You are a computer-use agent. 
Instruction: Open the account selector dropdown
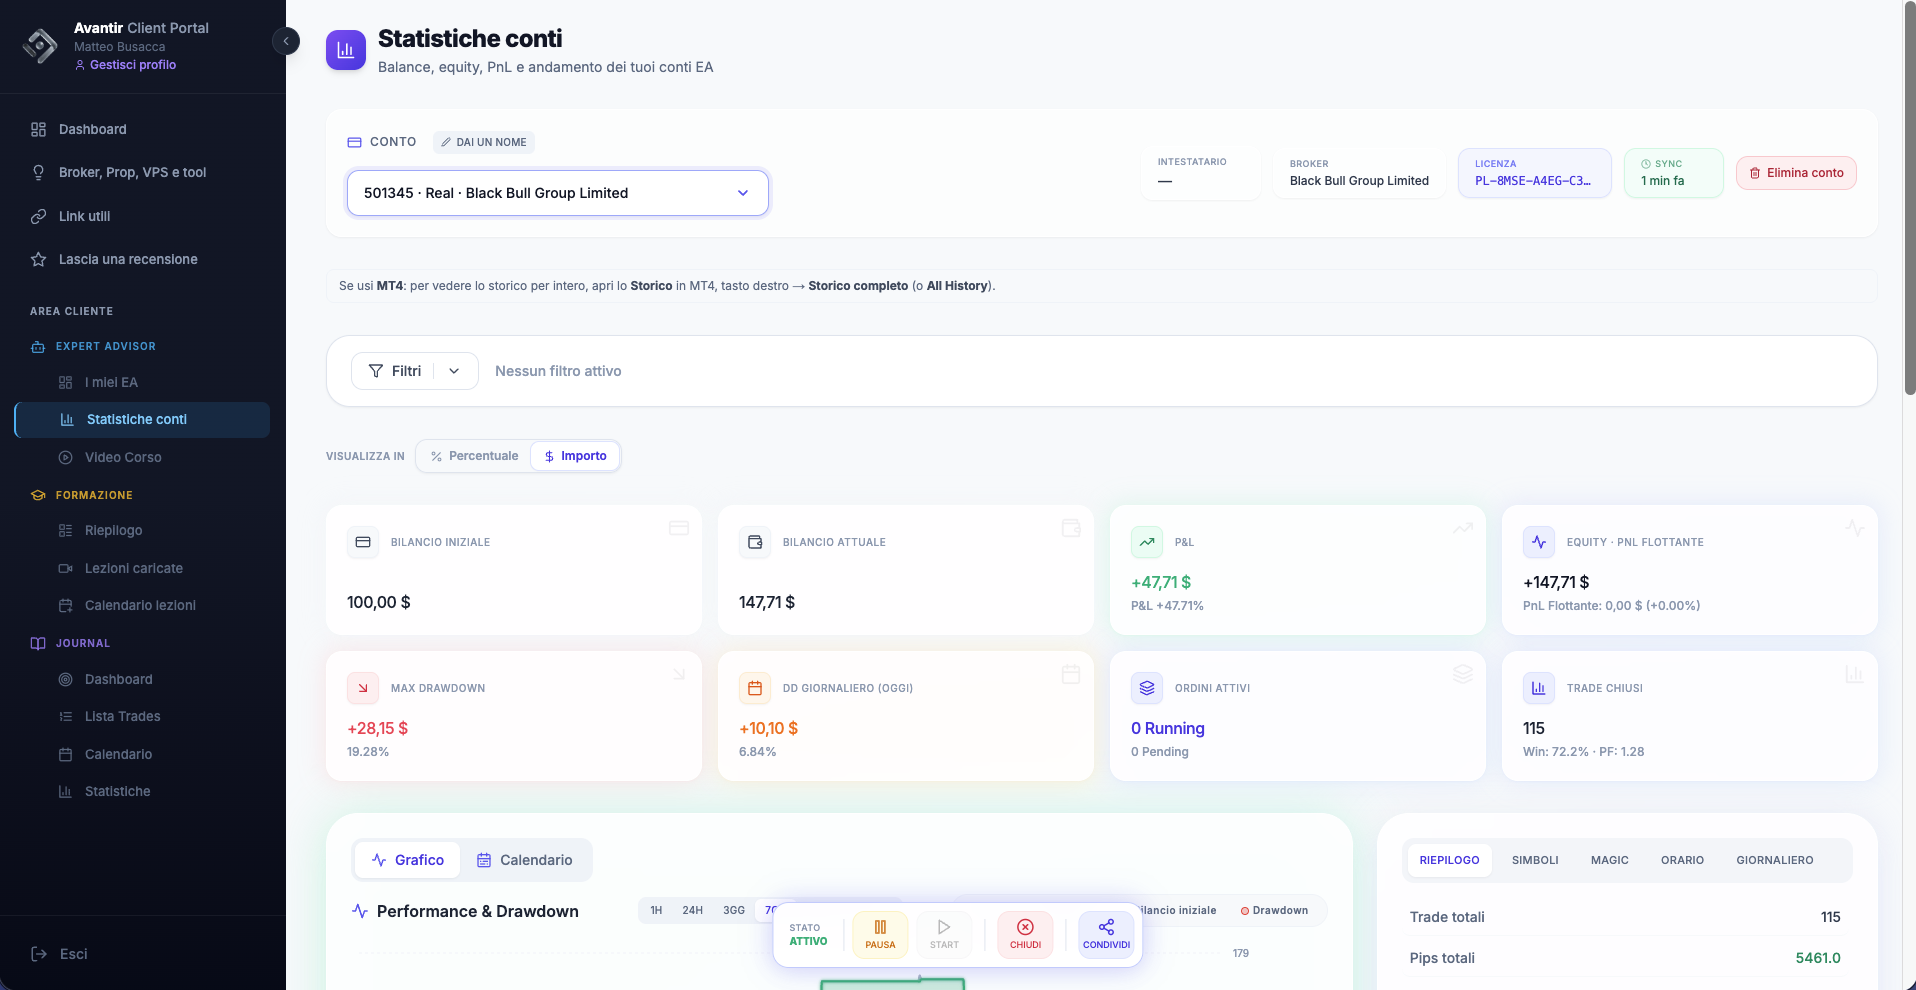coord(557,193)
